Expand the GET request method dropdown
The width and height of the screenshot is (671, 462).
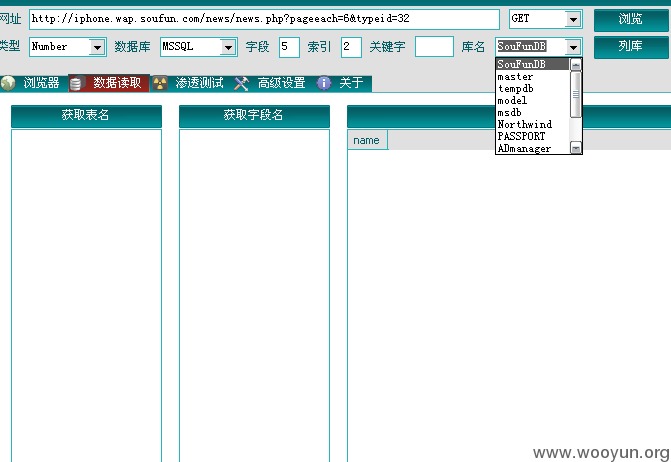click(x=573, y=19)
